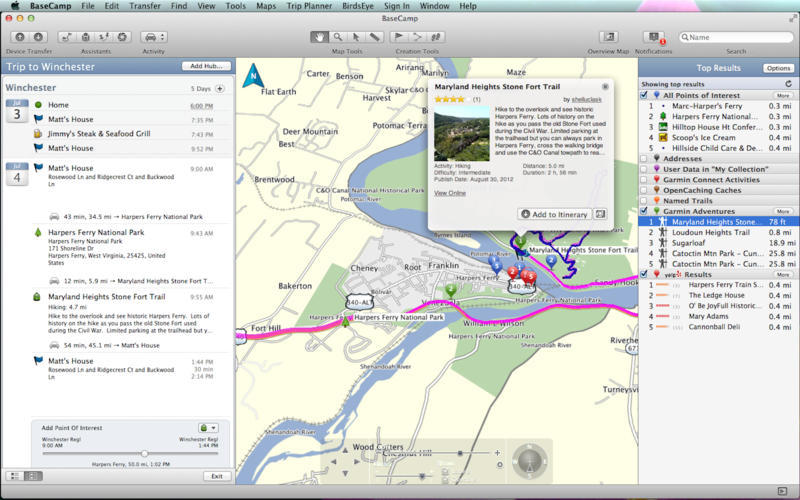Select the hand pan map tool
Image resolution: width=800 pixels, height=500 pixels.
click(x=320, y=37)
